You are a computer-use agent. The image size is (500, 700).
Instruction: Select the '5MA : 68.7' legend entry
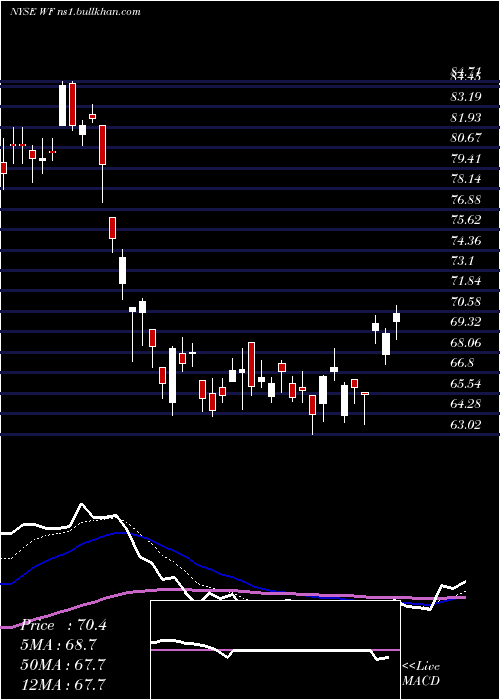click(58, 645)
